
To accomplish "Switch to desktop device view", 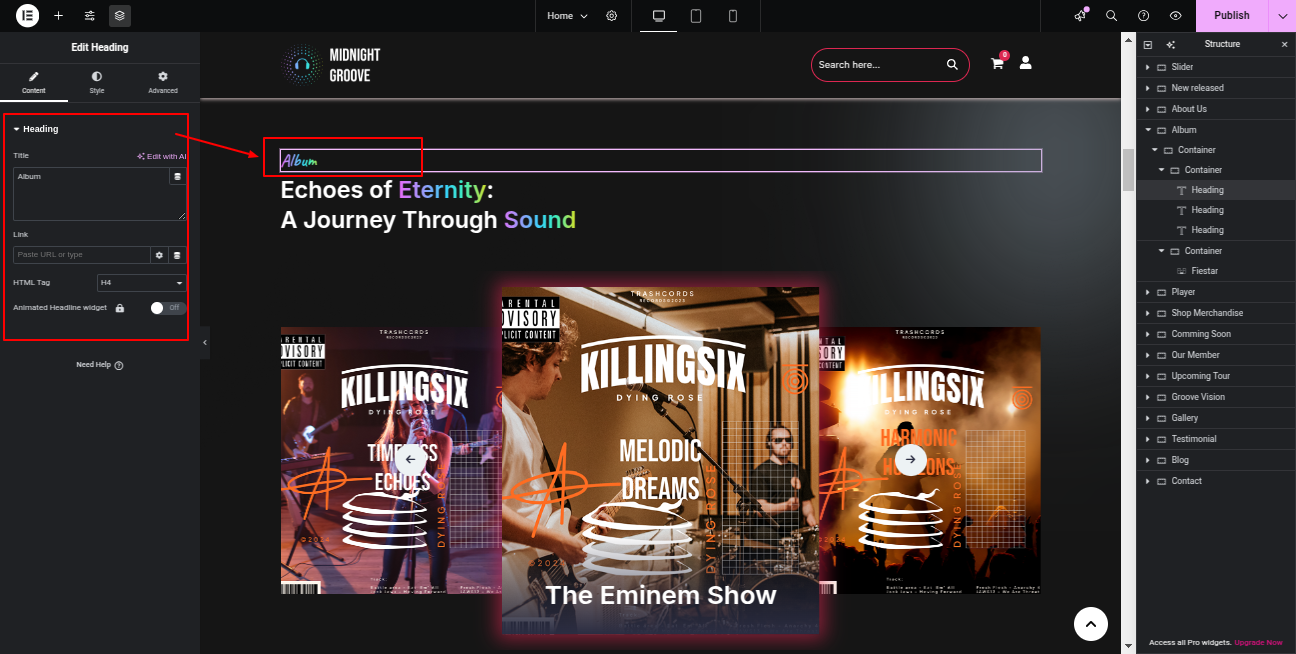I will [x=659, y=16].
